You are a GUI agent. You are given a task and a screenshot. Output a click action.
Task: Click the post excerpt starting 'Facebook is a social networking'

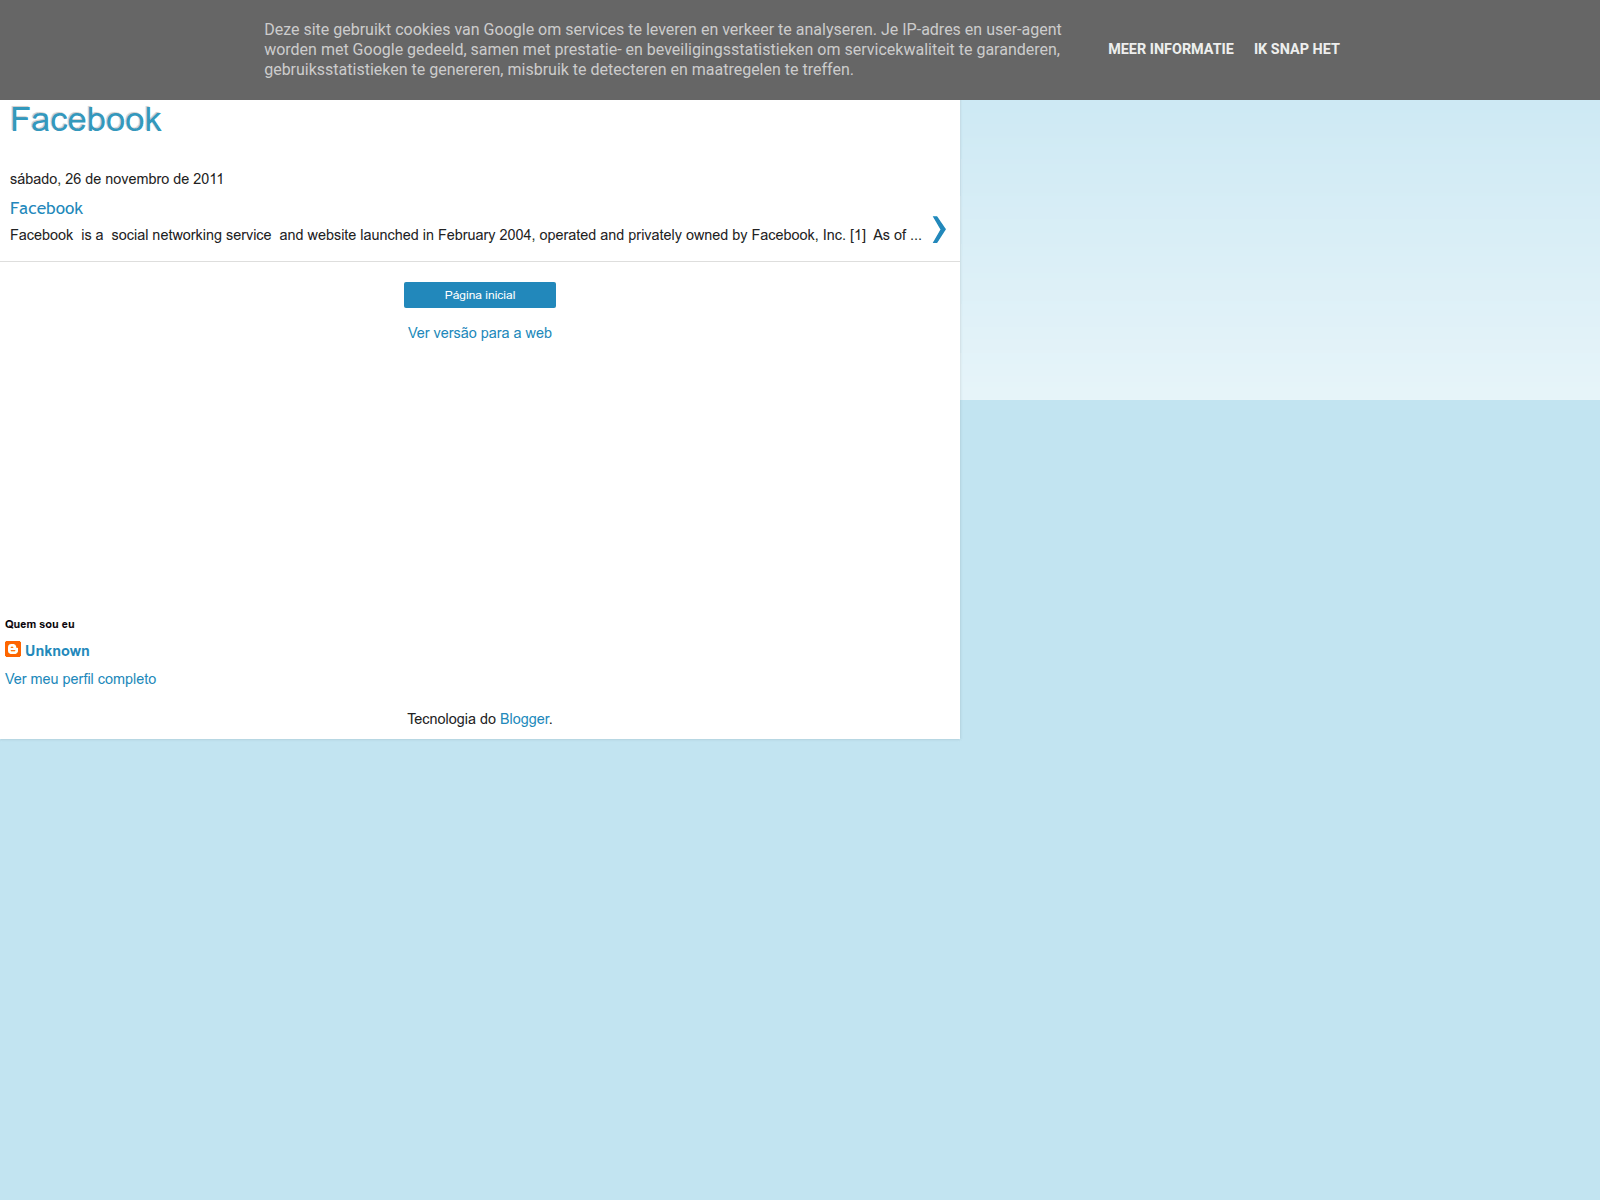[x=466, y=235]
